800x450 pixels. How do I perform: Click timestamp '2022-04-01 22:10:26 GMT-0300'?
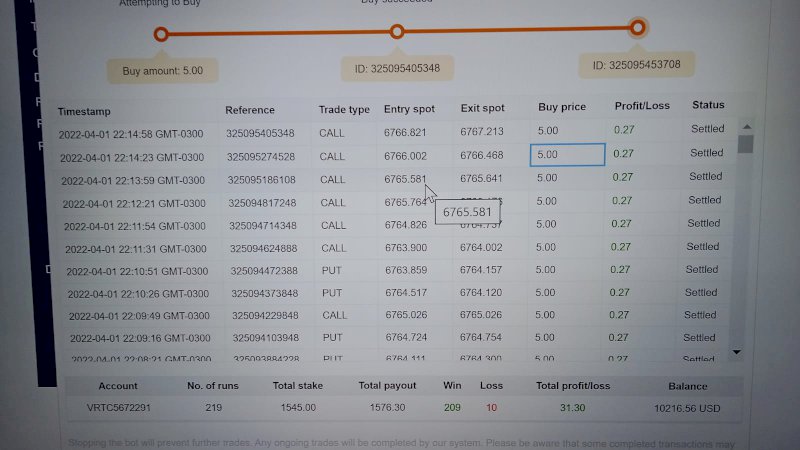pyautogui.click(x=138, y=294)
